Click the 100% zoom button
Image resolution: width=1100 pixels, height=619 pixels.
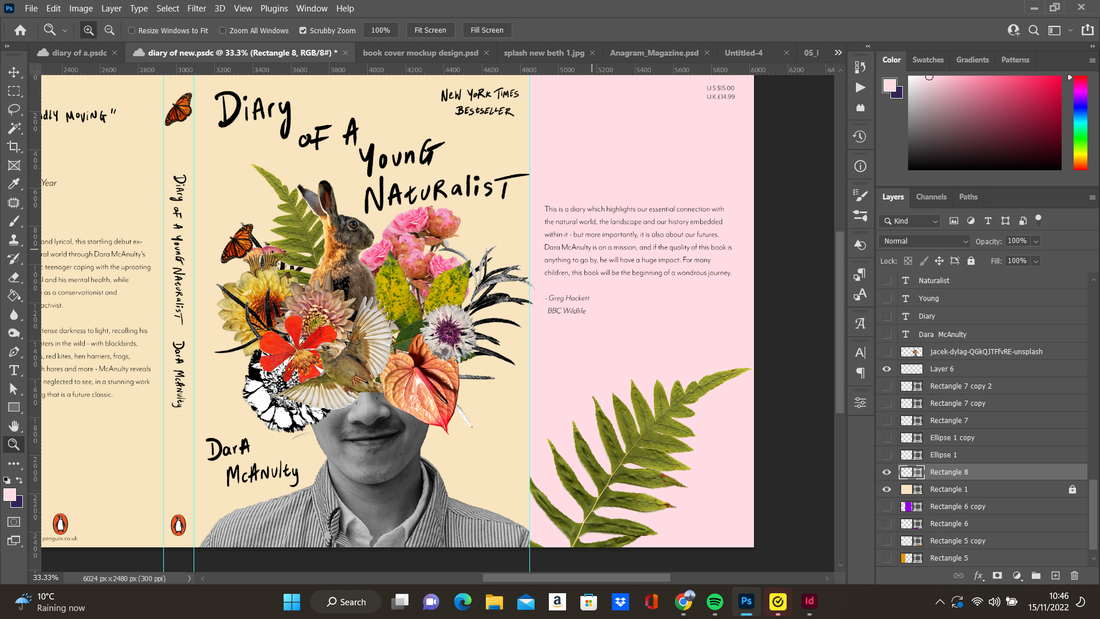380,30
